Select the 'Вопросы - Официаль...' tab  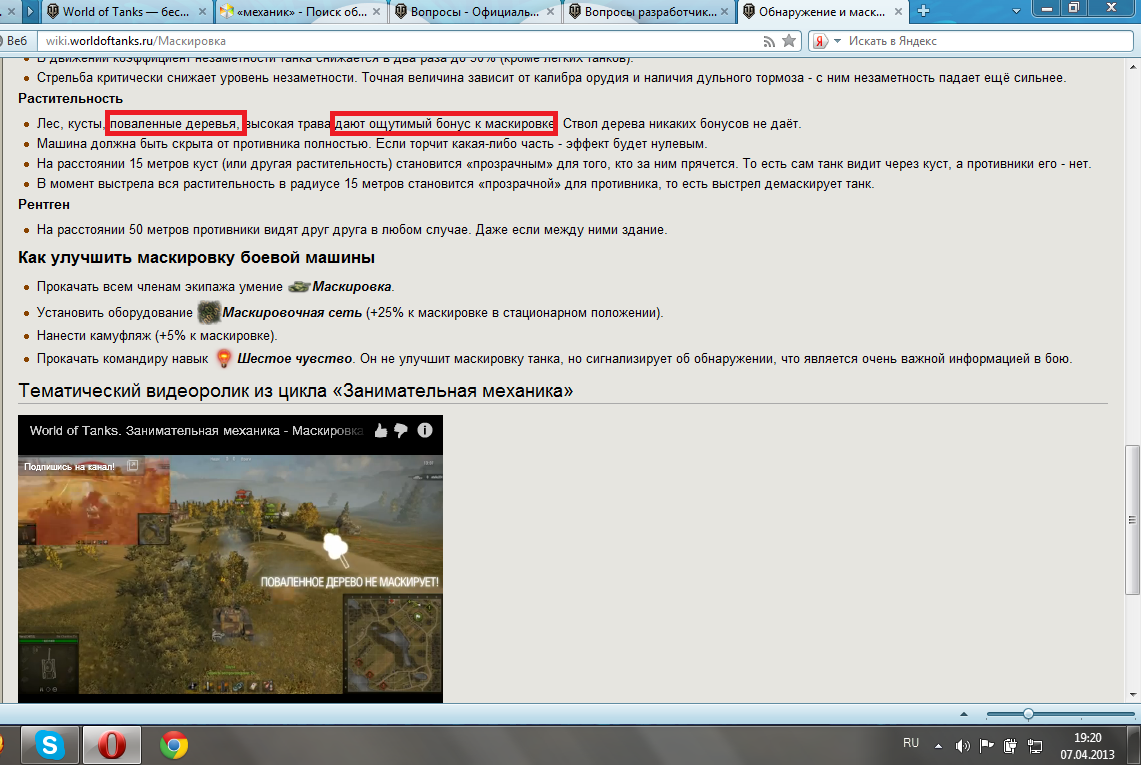474,12
